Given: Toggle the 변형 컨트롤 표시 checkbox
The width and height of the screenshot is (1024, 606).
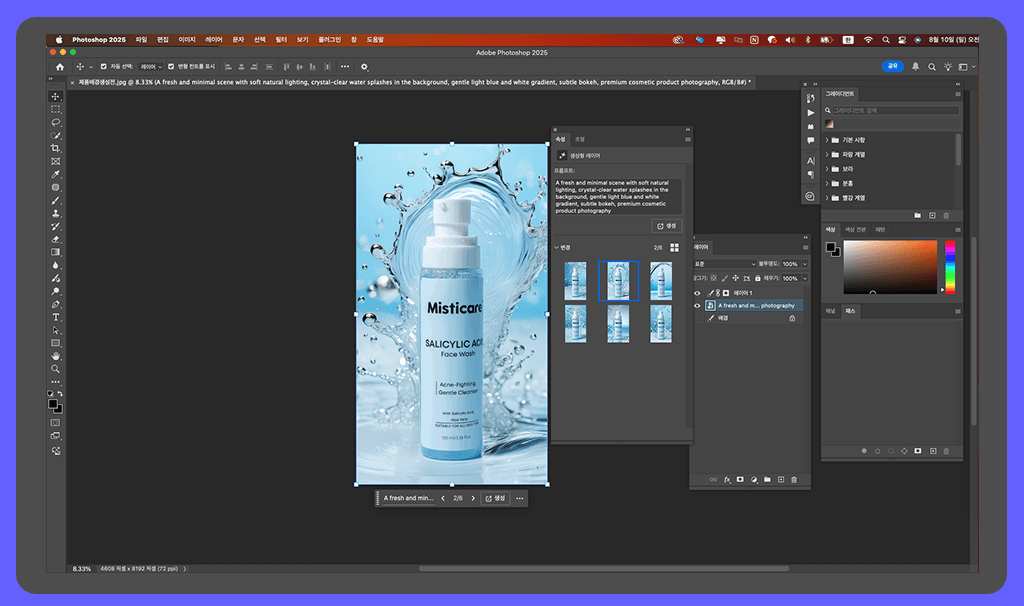Looking at the screenshot, I should [x=171, y=67].
